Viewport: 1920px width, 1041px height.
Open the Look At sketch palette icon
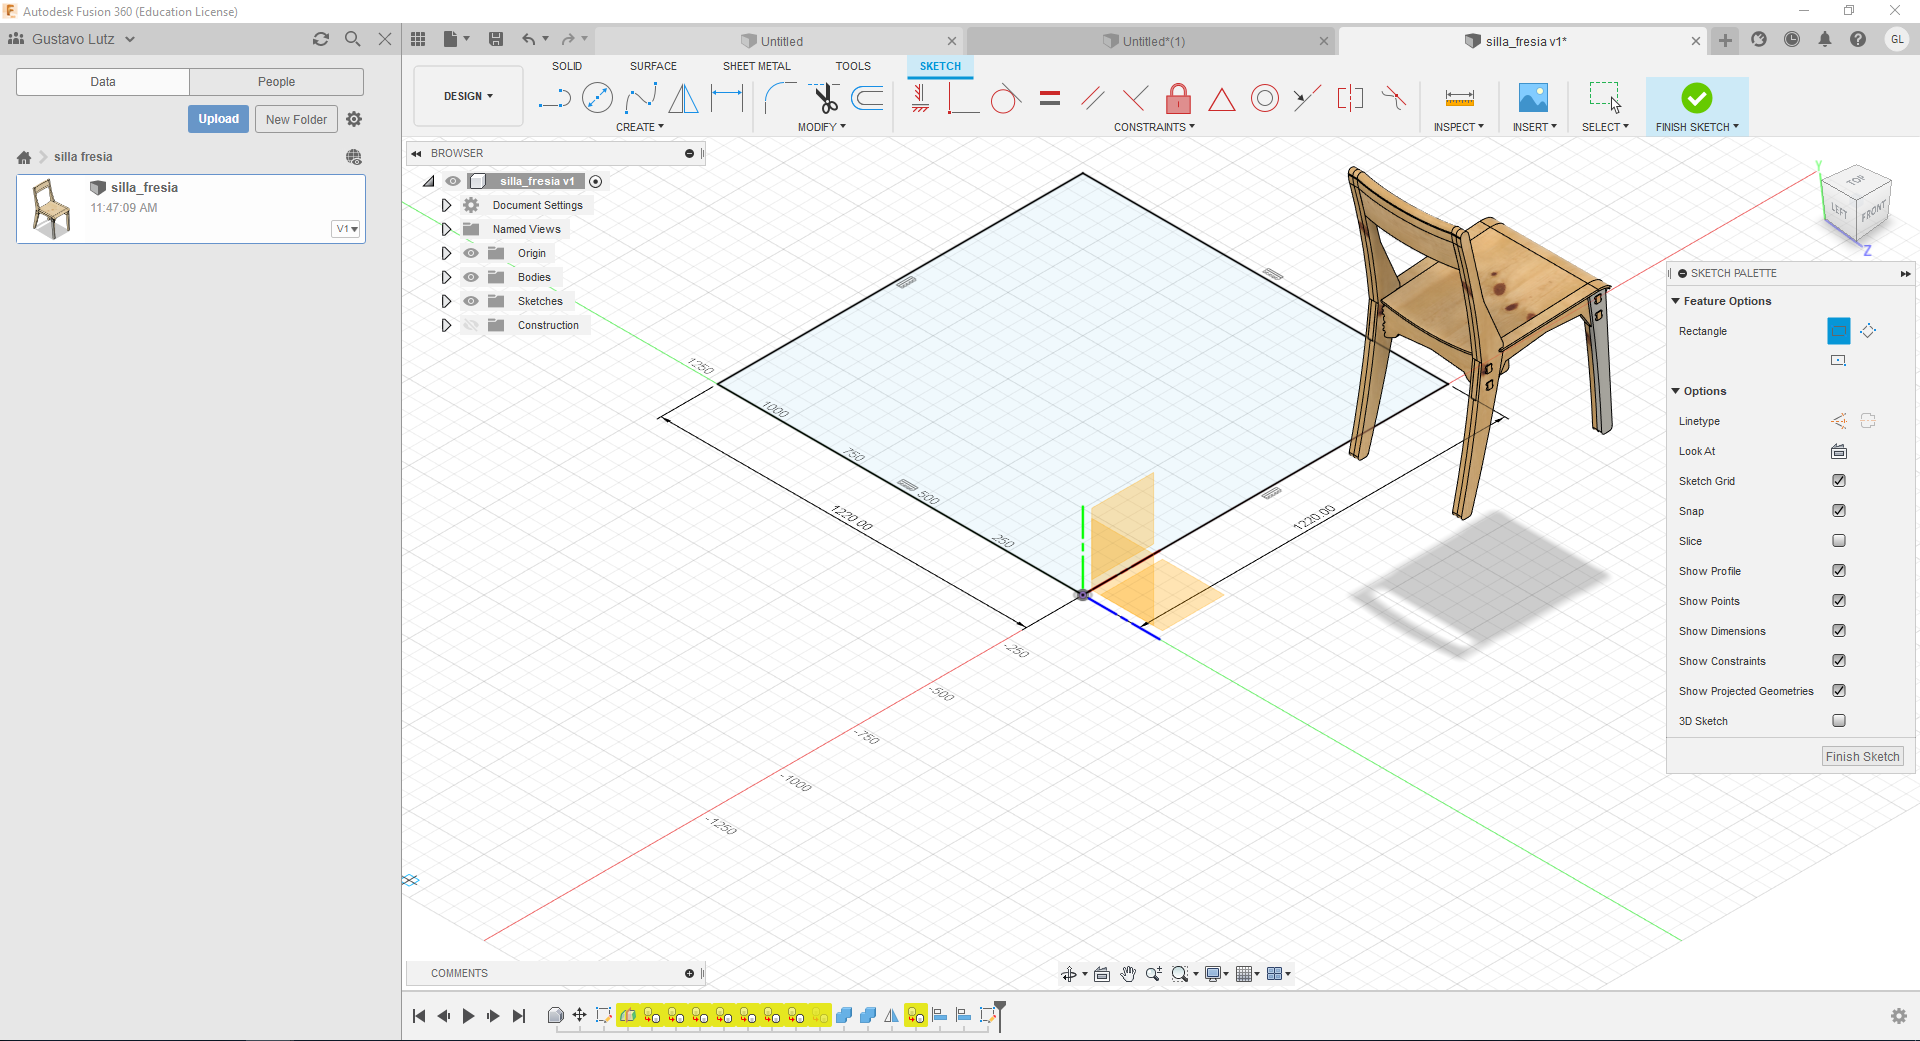click(1838, 451)
